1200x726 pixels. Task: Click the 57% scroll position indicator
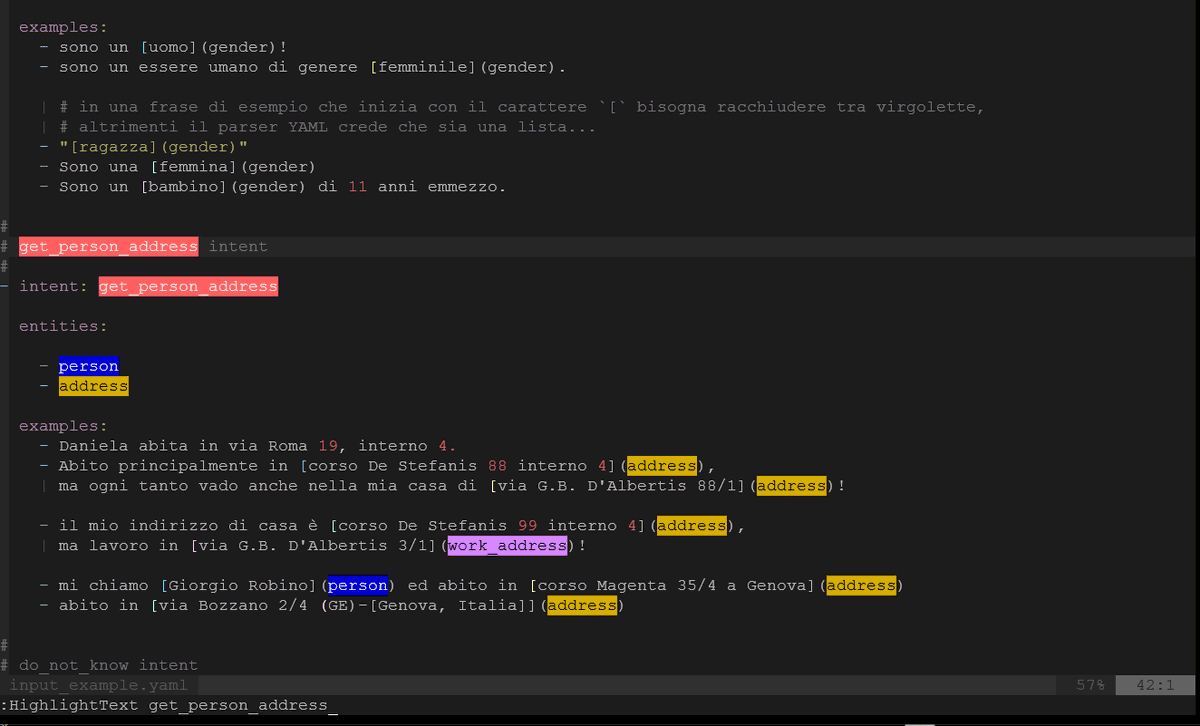click(1090, 685)
